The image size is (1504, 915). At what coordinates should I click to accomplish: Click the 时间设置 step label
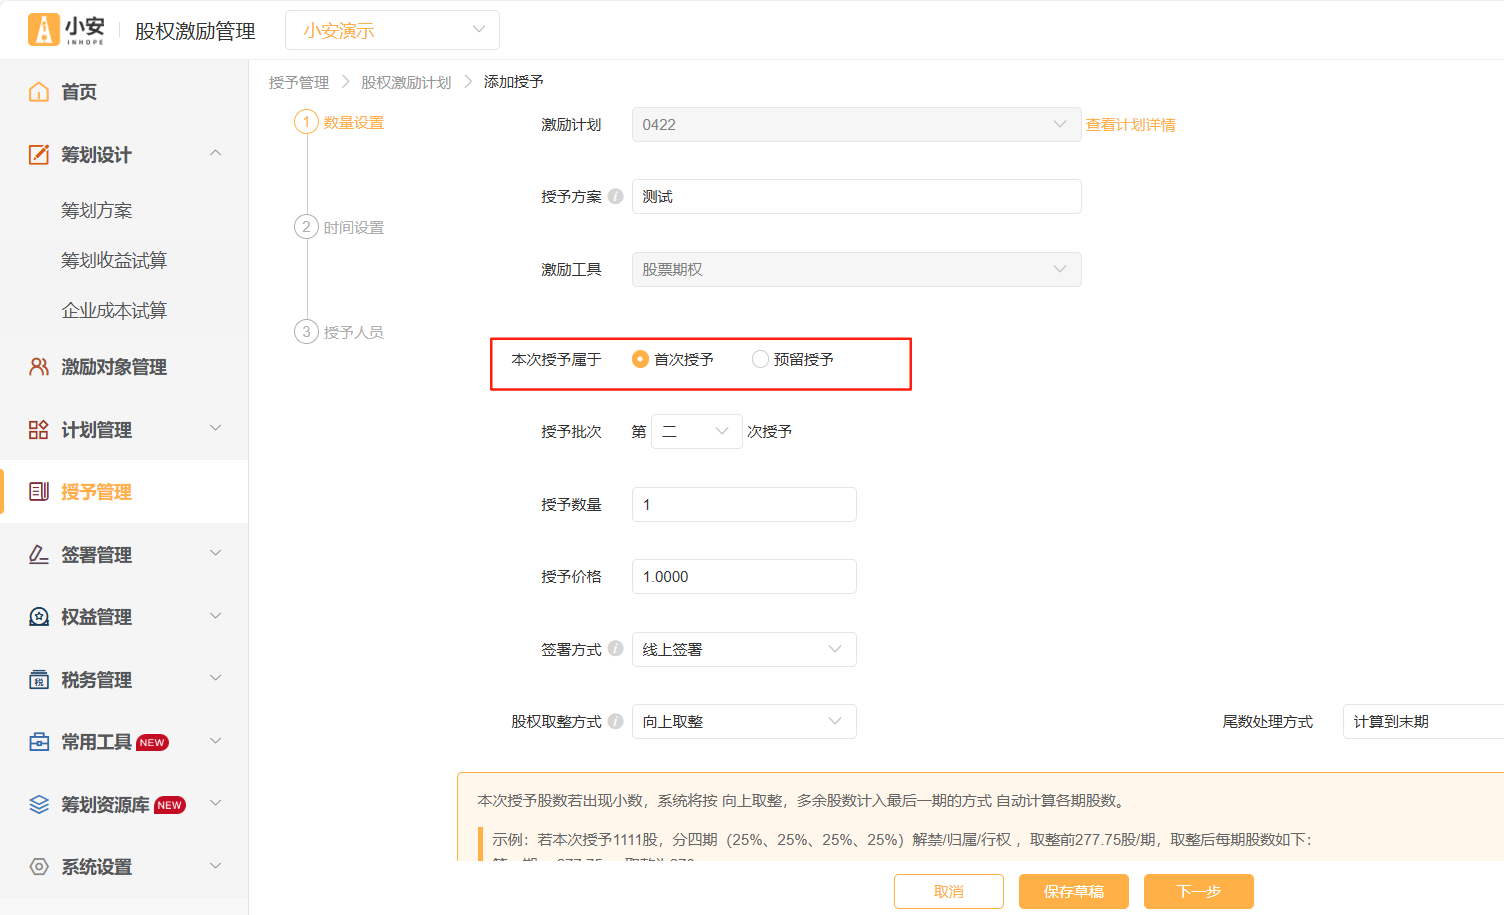[x=354, y=228]
